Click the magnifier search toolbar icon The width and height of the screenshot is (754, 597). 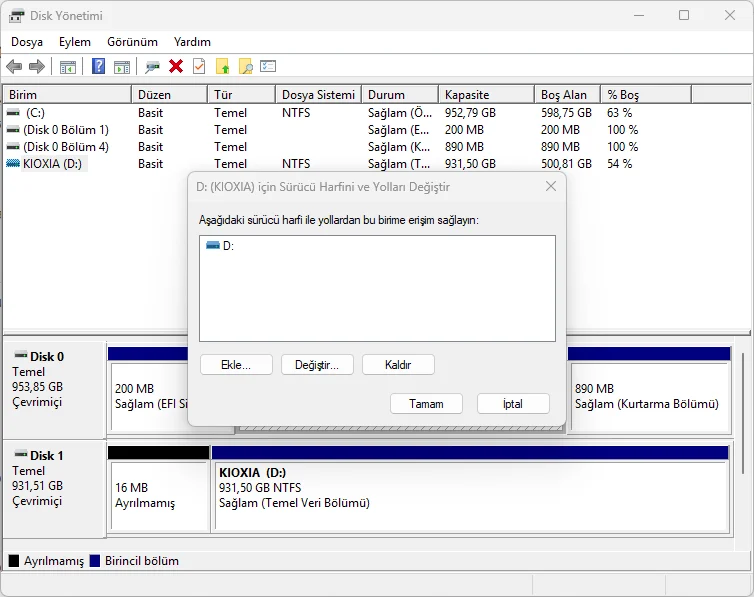pyautogui.click(x=245, y=66)
